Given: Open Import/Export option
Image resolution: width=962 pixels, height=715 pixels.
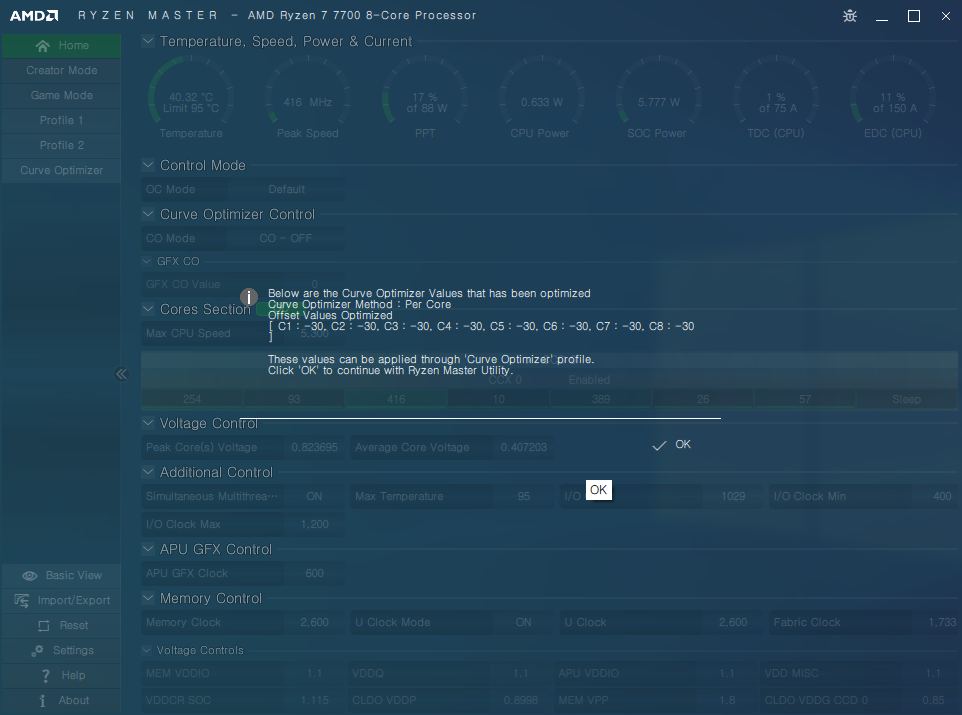Looking at the screenshot, I should [x=61, y=600].
